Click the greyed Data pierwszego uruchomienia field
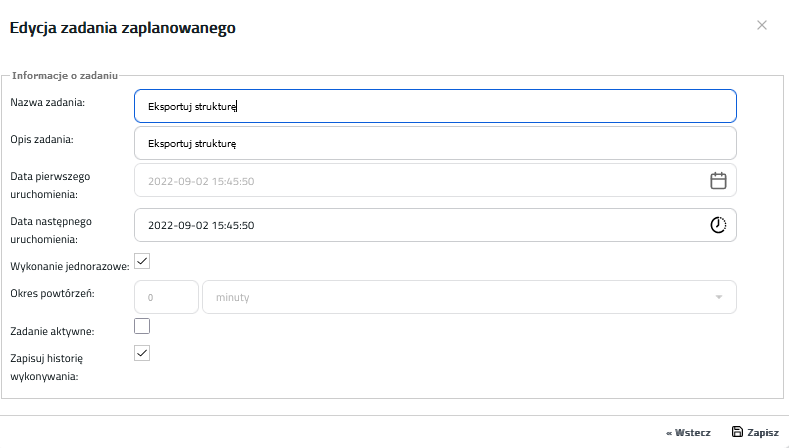This screenshot has height=448, width=789. pyautogui.click(x=435, y=181)
